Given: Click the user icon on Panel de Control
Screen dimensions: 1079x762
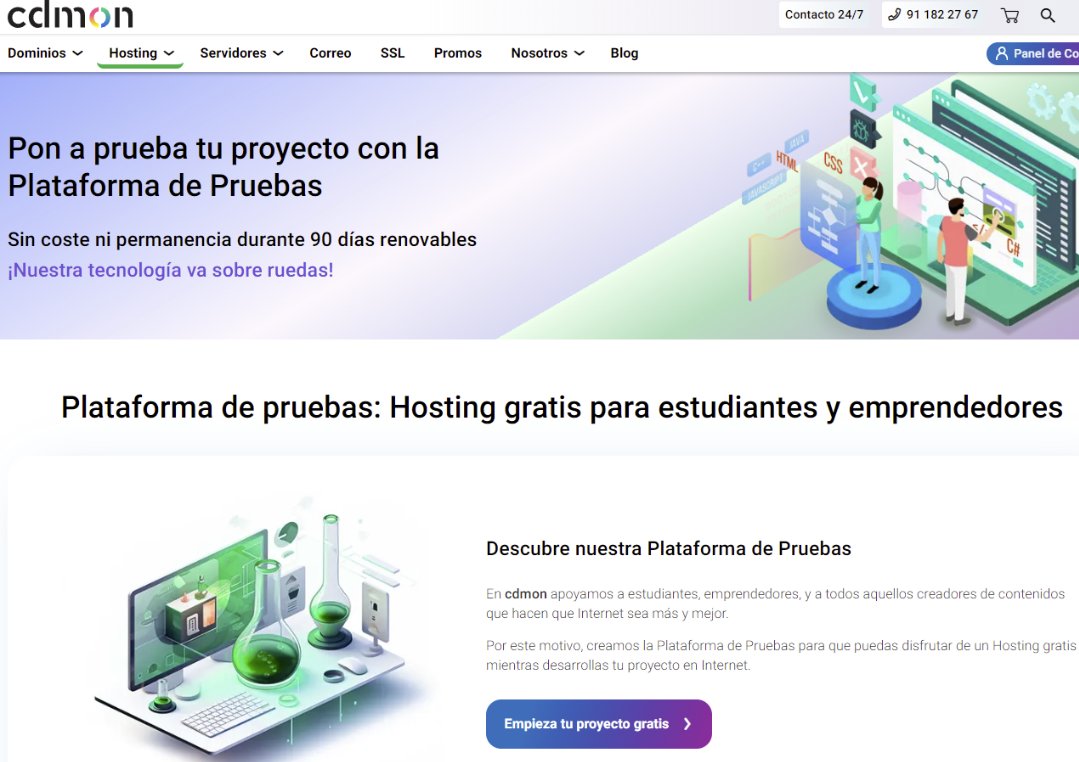Looking at the screenshot, I should [1001, 54].
